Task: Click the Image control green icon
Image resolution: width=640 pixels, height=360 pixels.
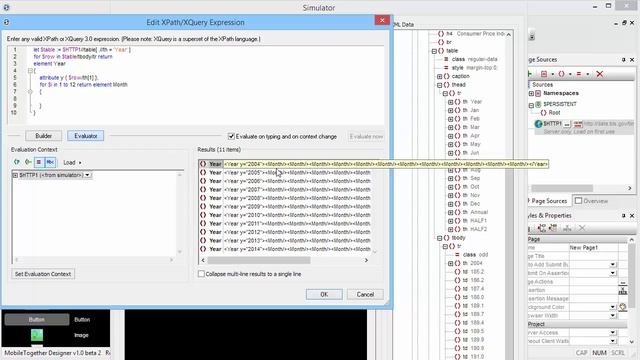Action: click(x=37, y=335)
